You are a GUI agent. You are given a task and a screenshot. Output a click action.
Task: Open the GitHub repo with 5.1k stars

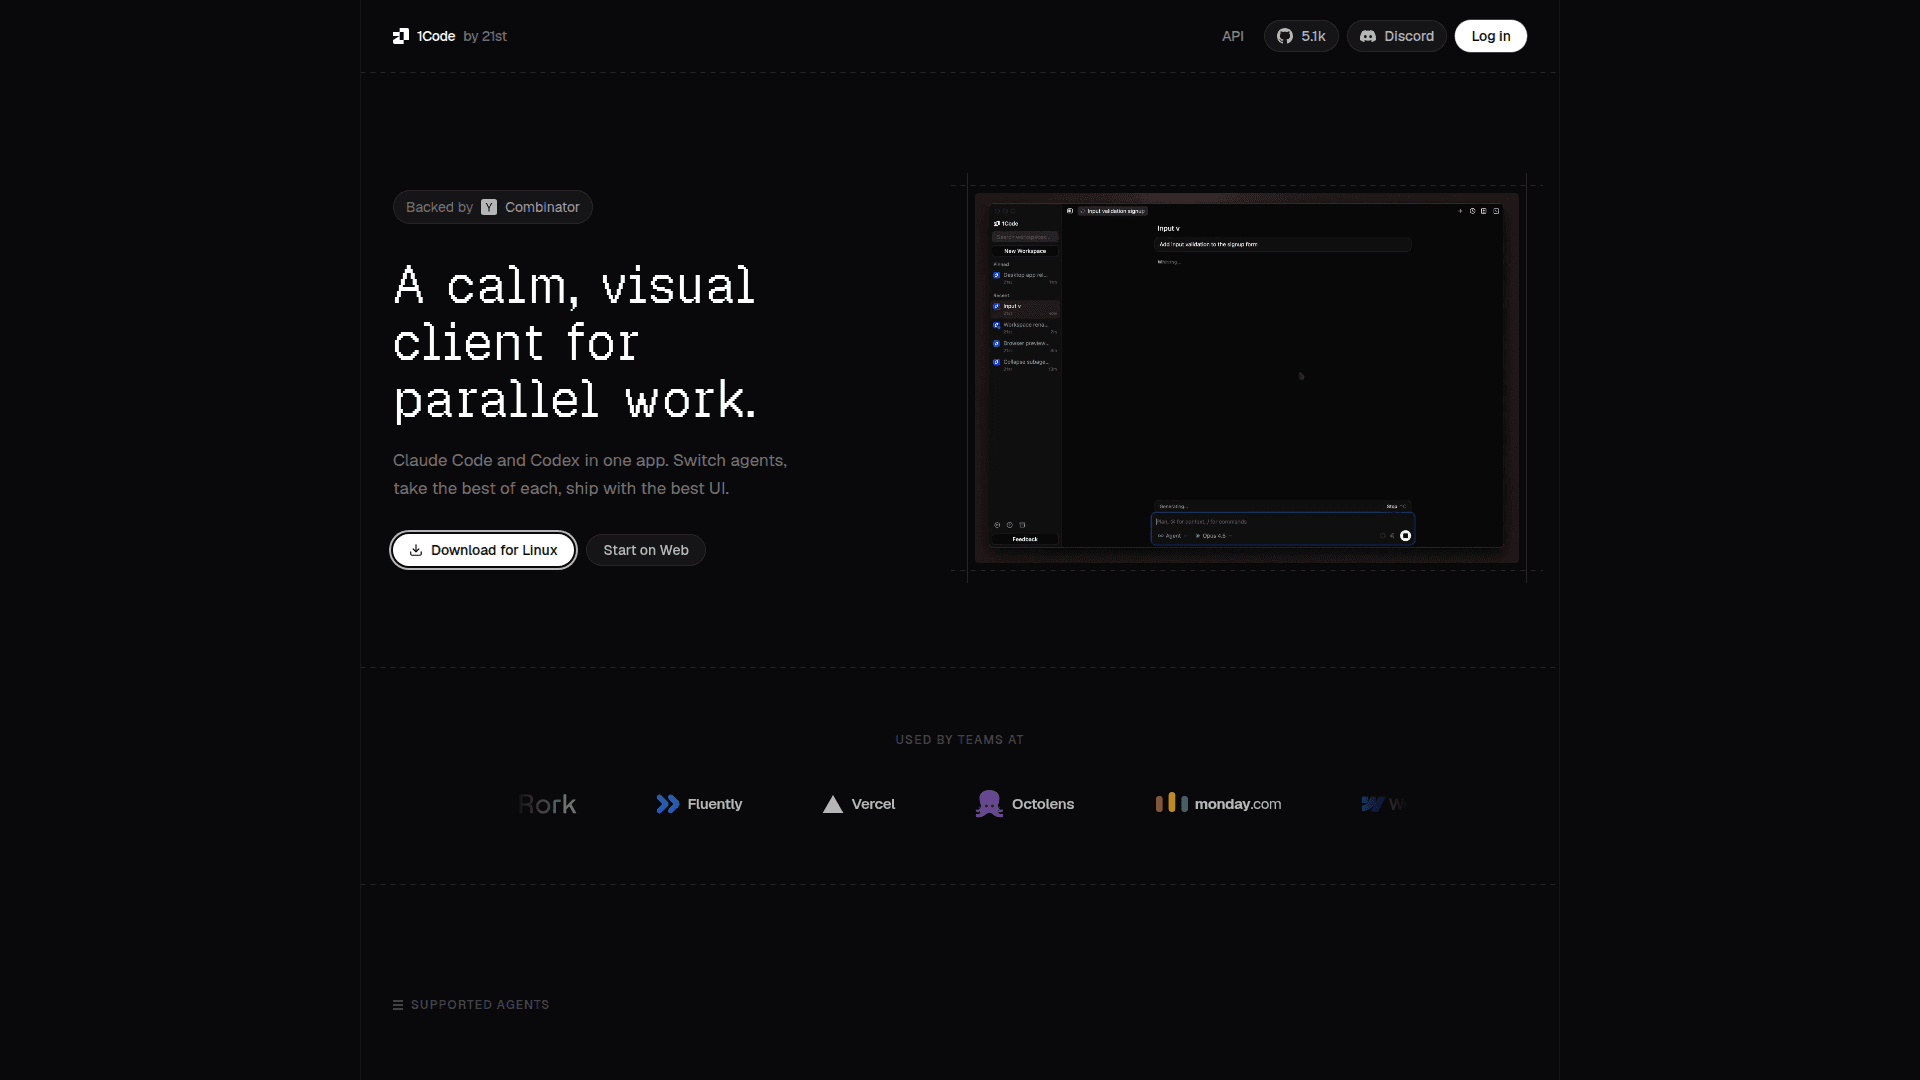[1301, 36]
